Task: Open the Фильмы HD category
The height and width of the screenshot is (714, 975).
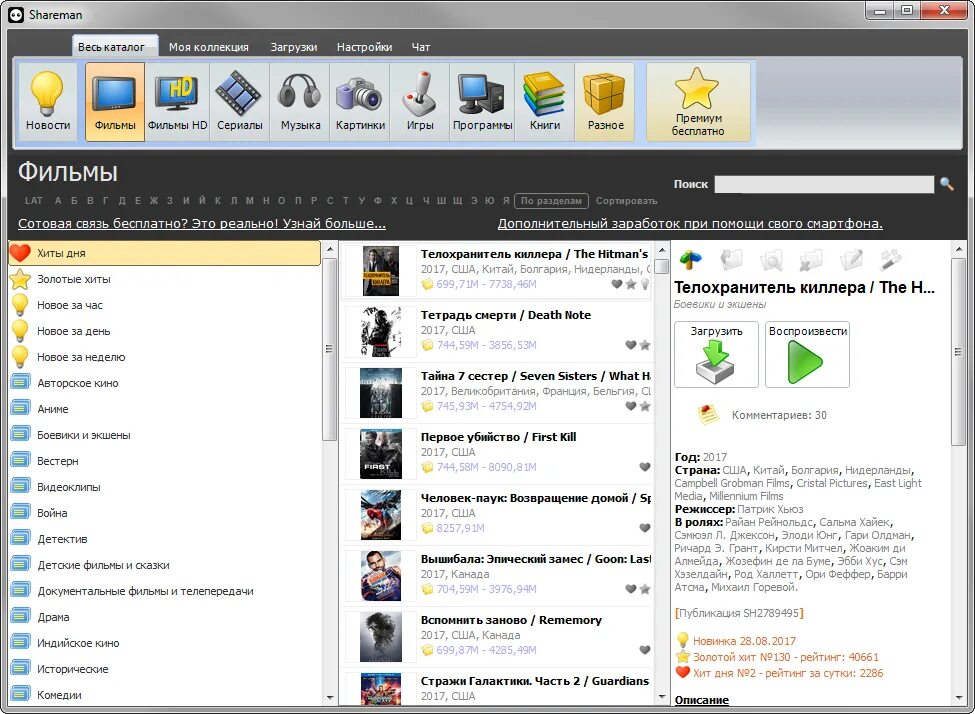Action: tap(177, 101)
